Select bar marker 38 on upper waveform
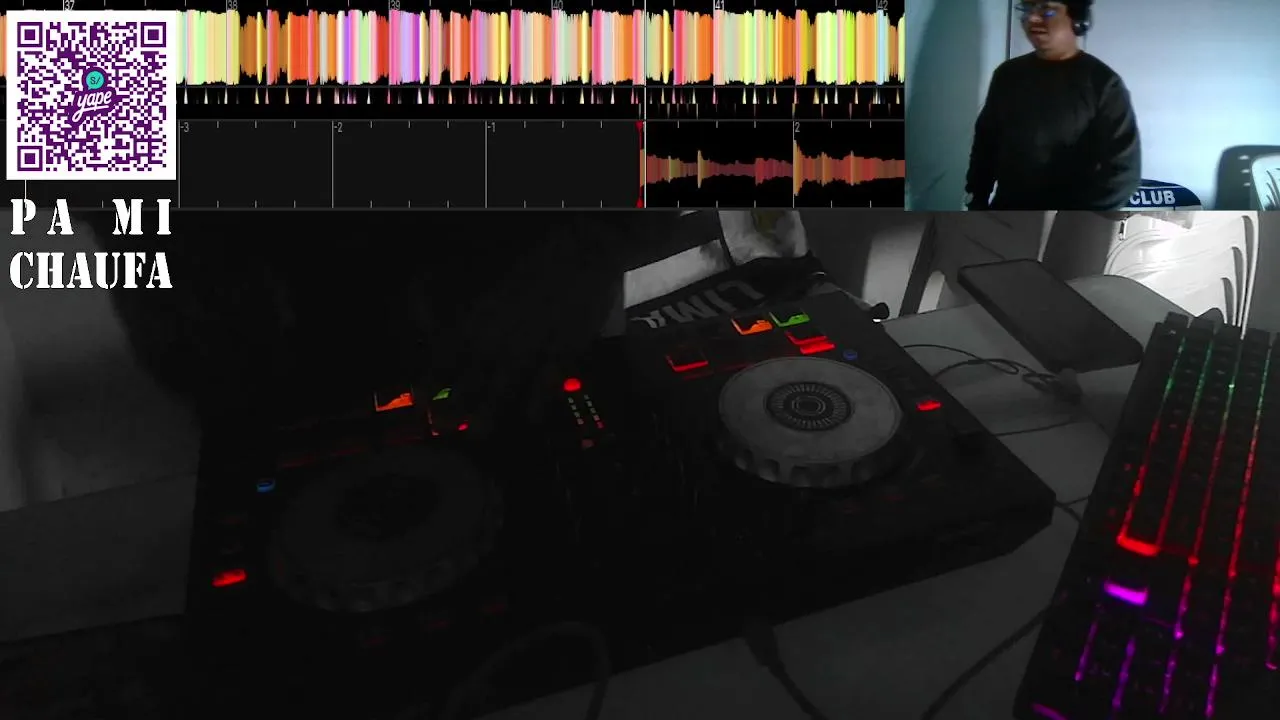This screenshot has width=1280, height=720. (x=232, y=5)
